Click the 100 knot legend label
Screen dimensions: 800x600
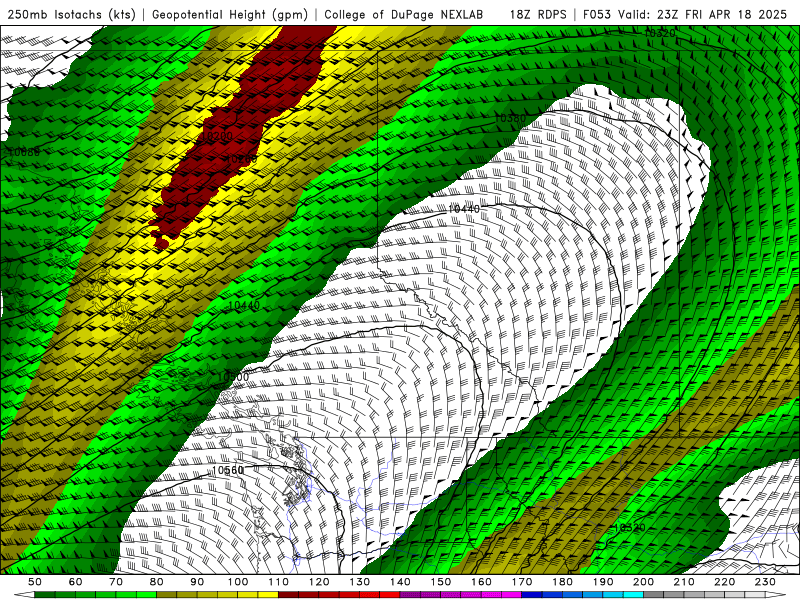[238, 582]
